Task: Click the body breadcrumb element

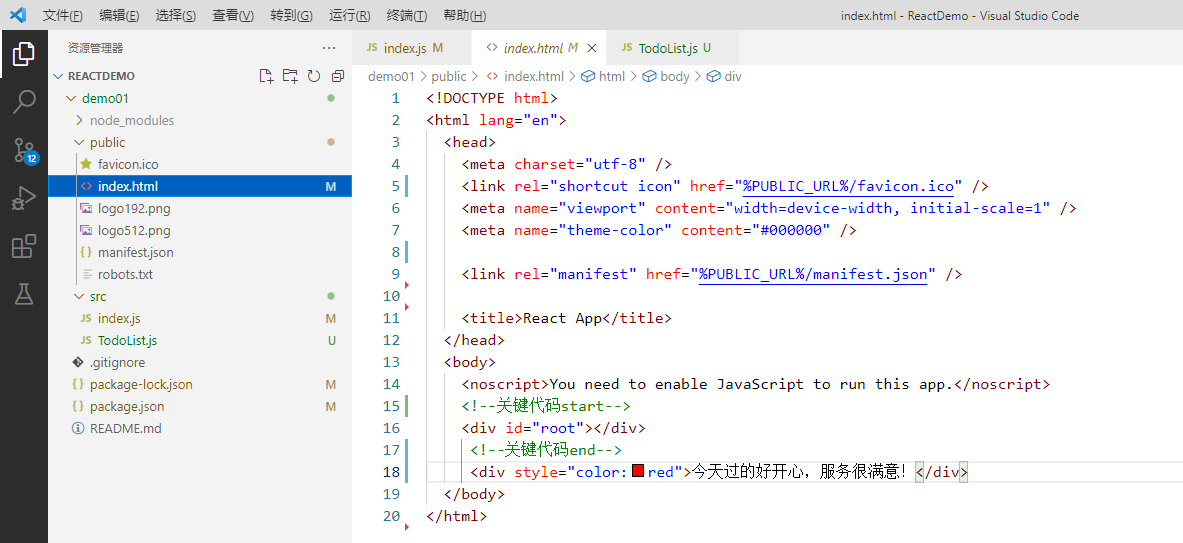Action: click(665, 76)
